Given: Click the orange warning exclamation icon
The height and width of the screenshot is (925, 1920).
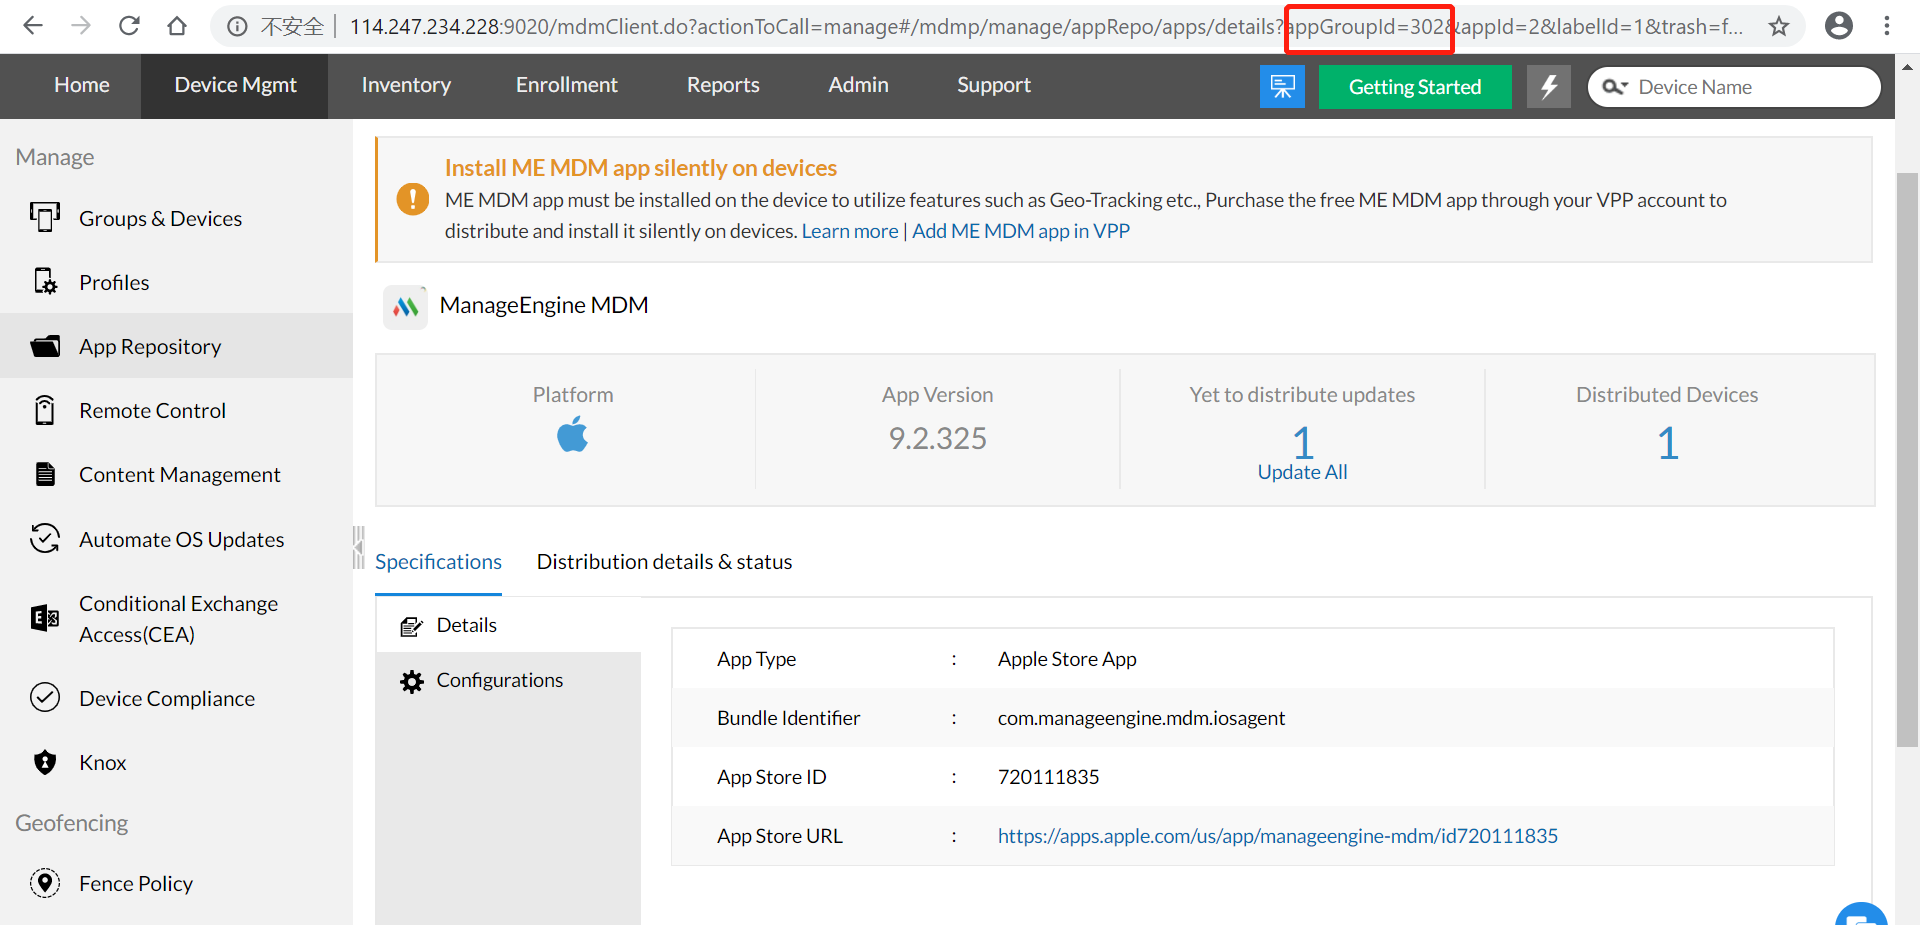Looking at the screenshot, I should click(x=412, y=199).
